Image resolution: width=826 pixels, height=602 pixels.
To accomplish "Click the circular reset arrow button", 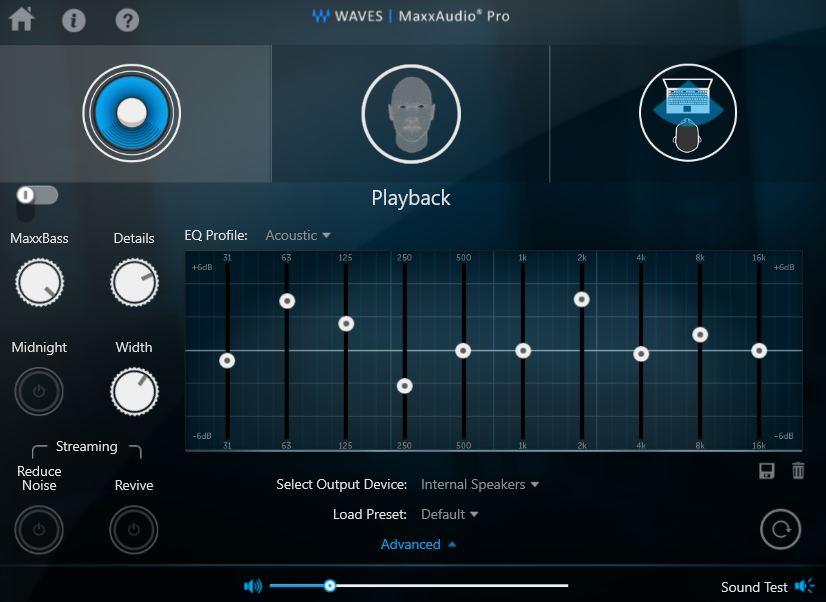I will pos(781,529).
